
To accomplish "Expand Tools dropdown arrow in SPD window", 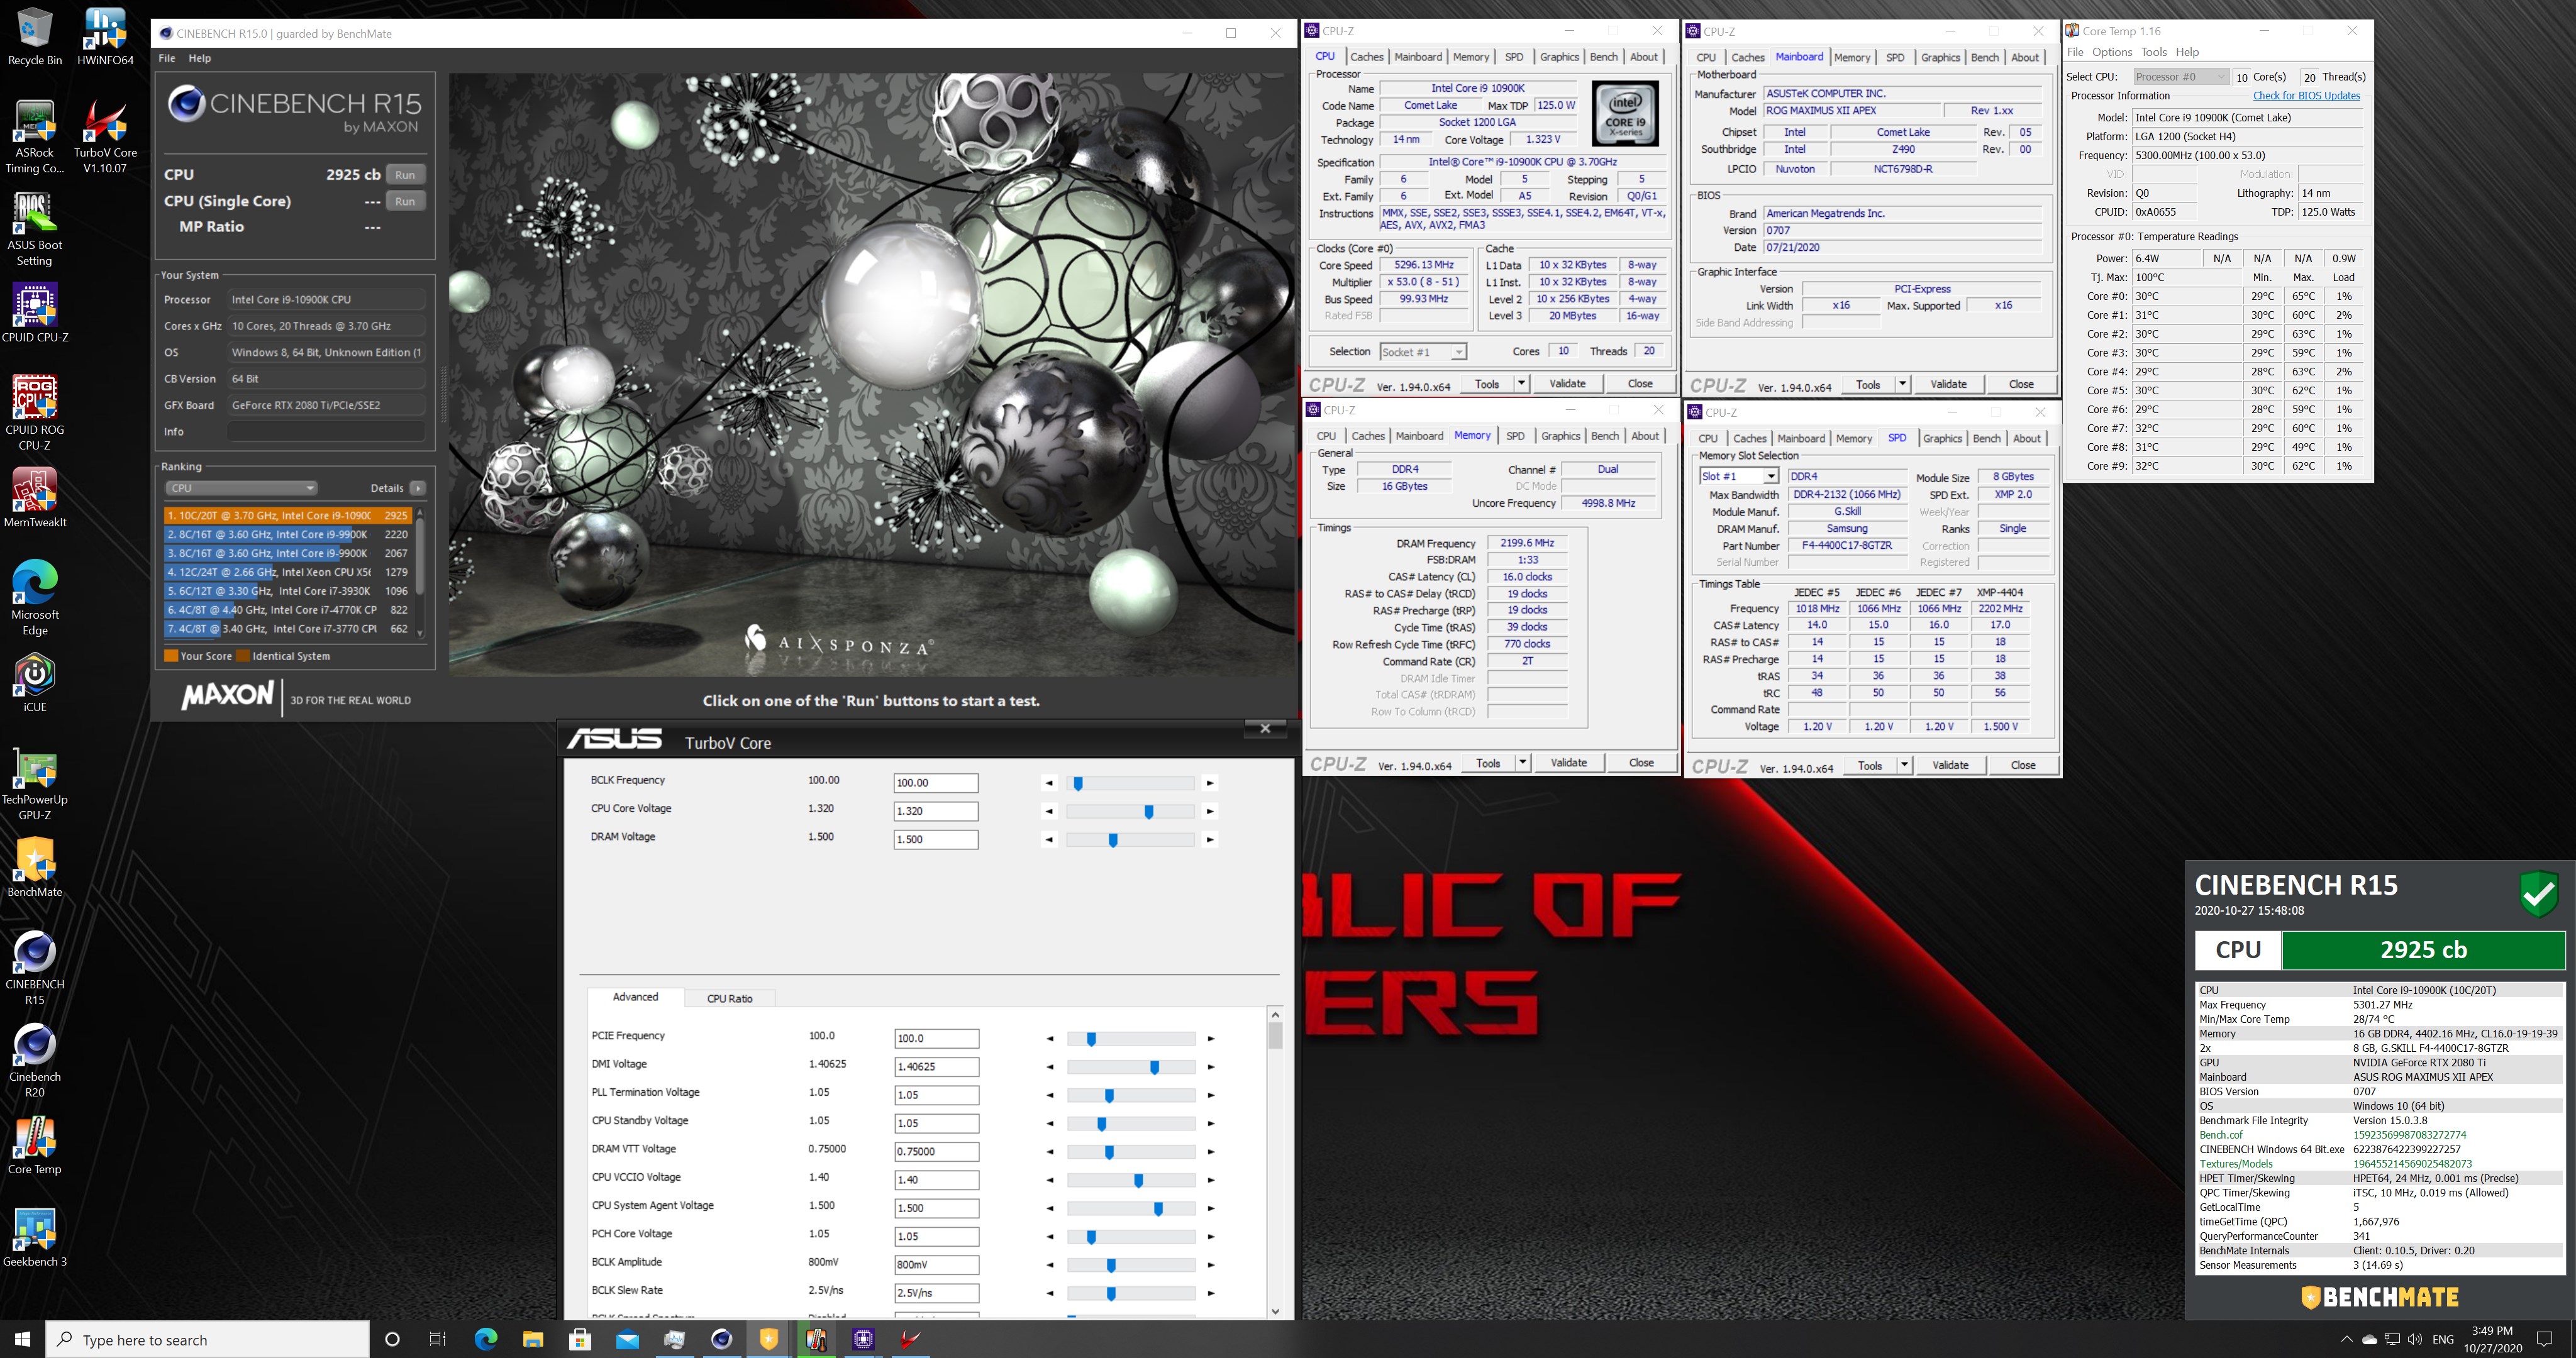I will pyautogui.click(x=1904, y=765).
